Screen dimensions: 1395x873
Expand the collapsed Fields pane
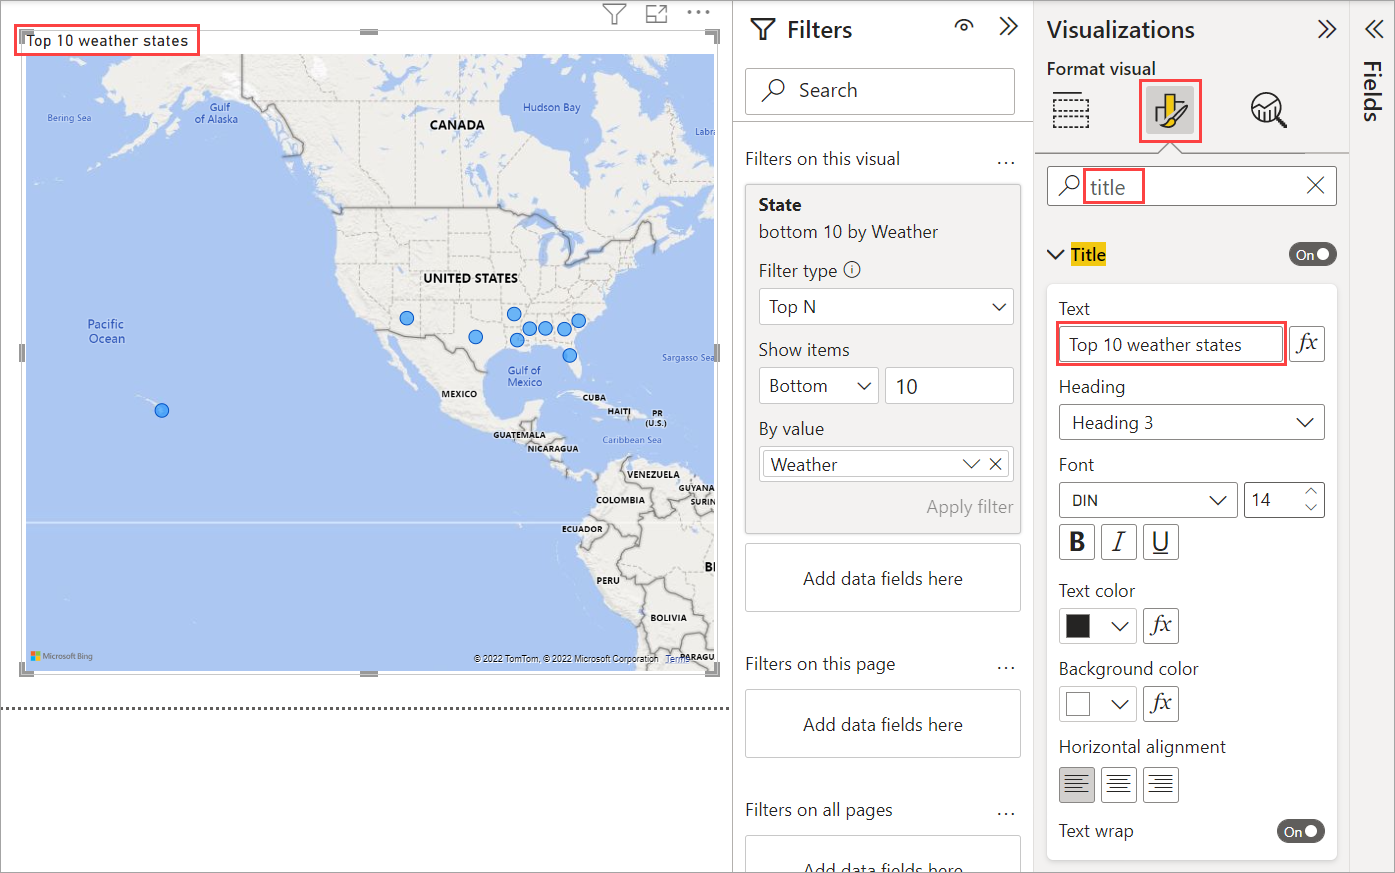pos(1373,29)
